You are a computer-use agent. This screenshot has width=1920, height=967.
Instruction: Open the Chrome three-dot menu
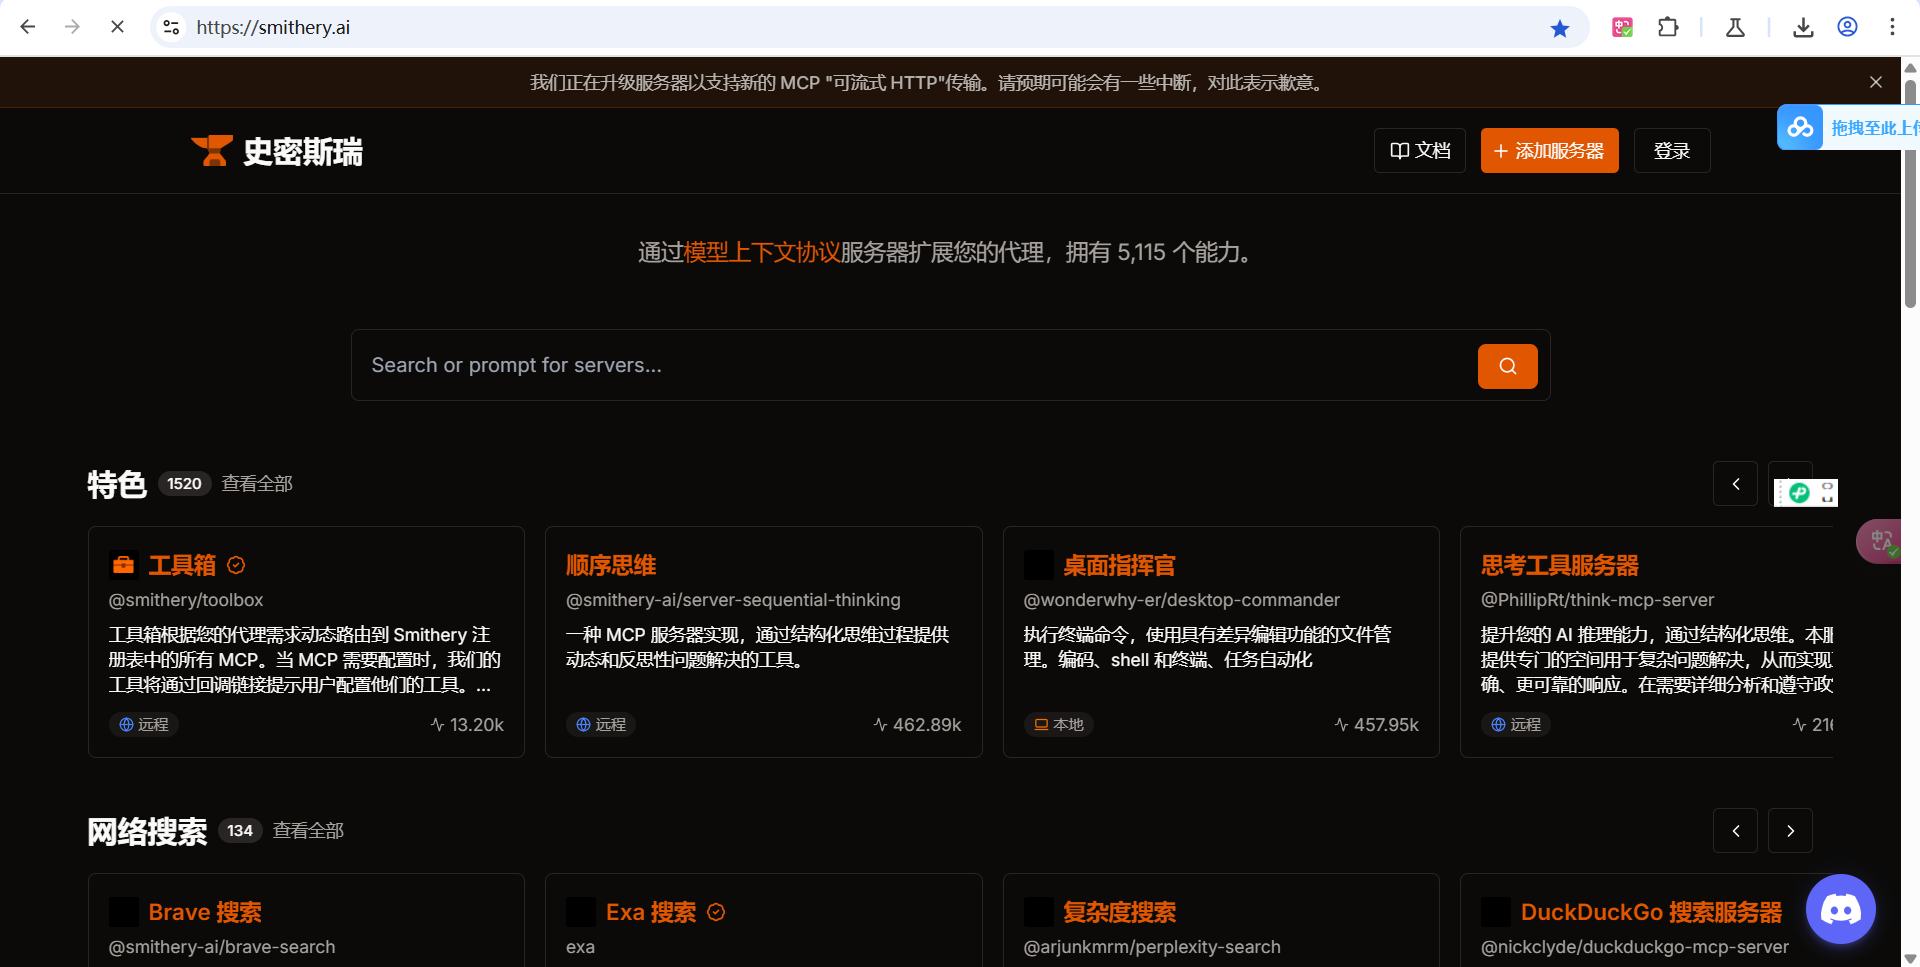[1892, 27]
